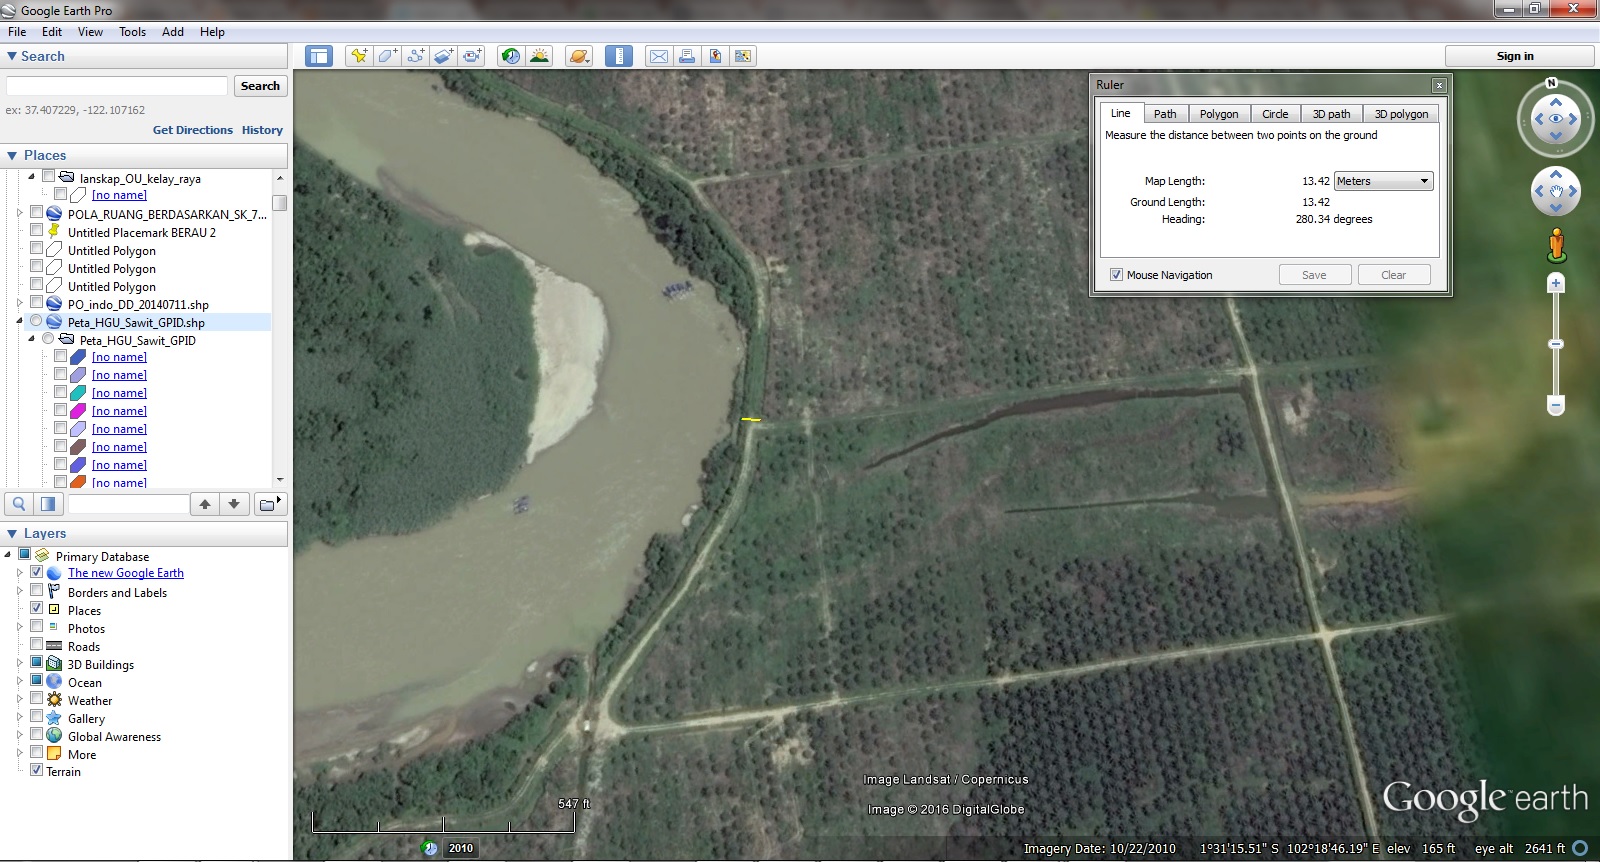Screen dimensions: 1600x862
Task: Toggle the Places panel split view icon
Action: tap(47, 504)
